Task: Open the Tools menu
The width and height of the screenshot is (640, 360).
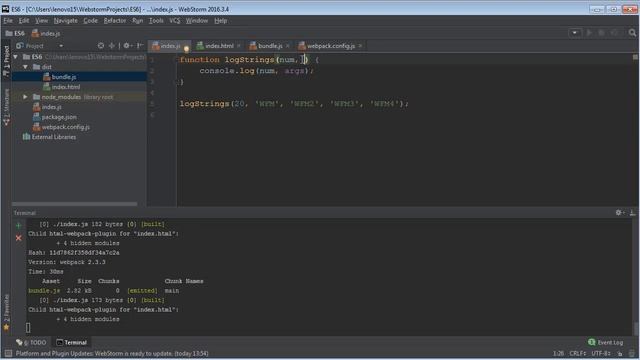Action: (156, 20)
